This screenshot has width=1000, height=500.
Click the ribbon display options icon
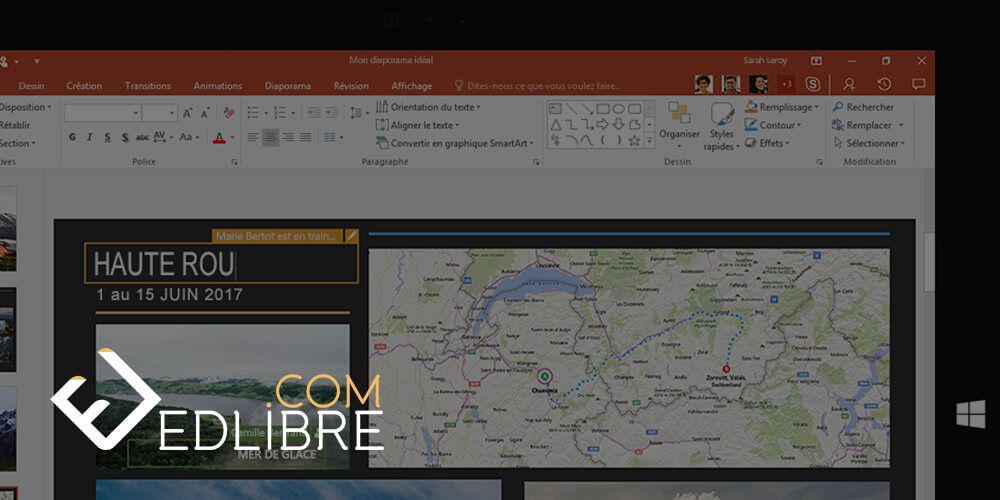[816, 61]
